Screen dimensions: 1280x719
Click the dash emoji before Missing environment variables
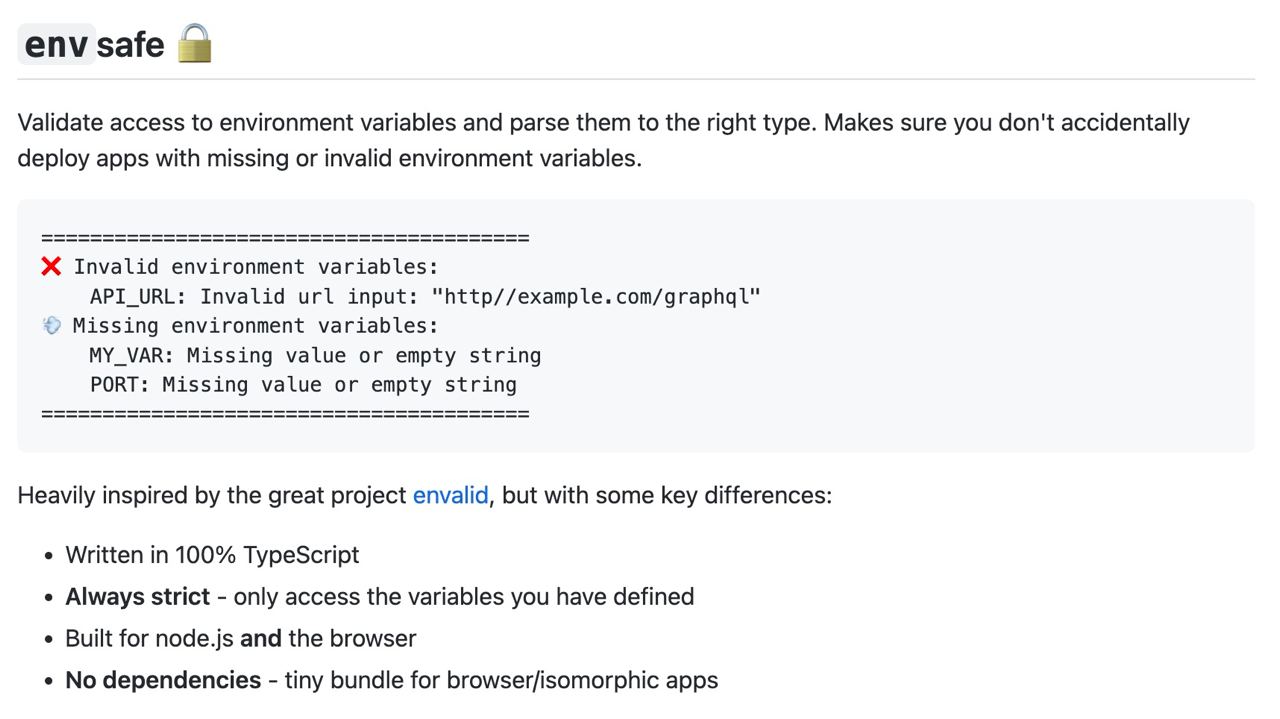(x=51, y=326)
